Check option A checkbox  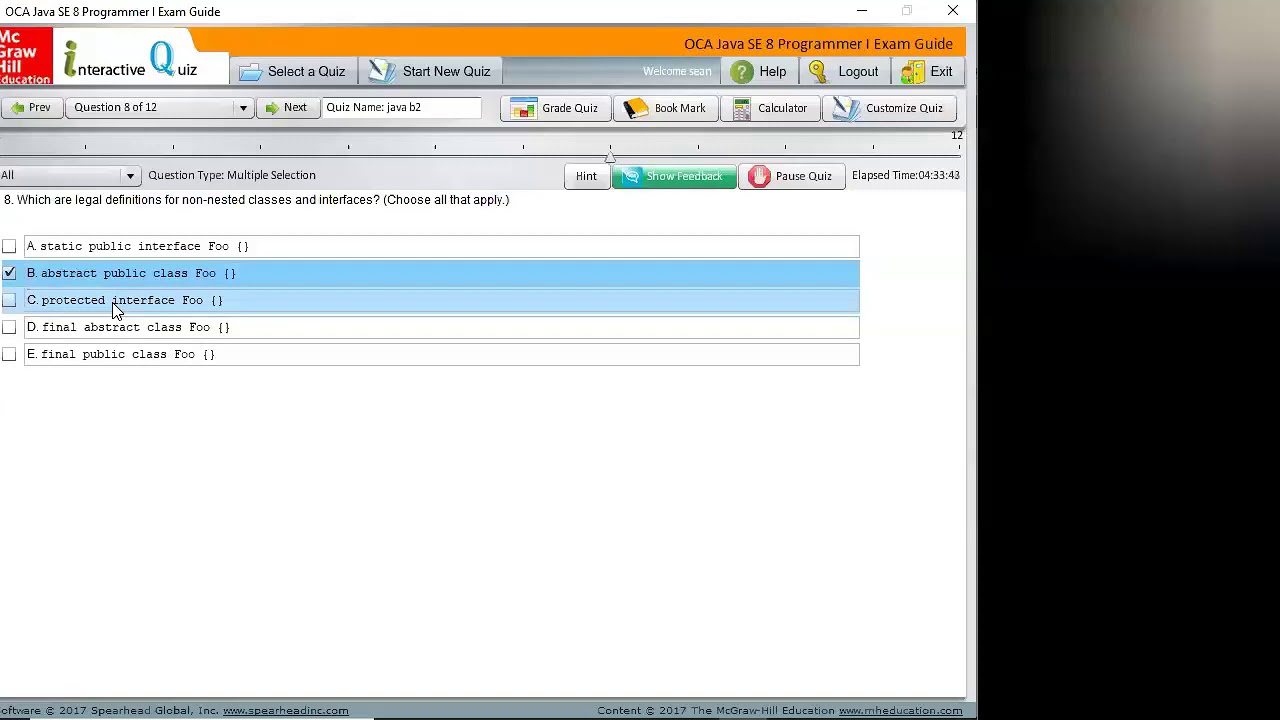tap(9, 246)
